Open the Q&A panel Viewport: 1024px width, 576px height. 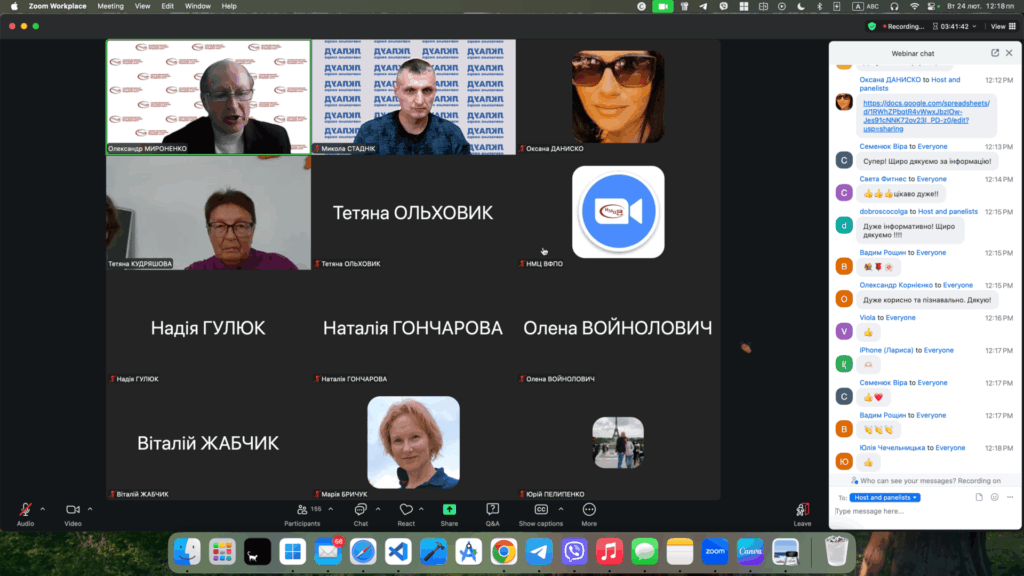492,511
